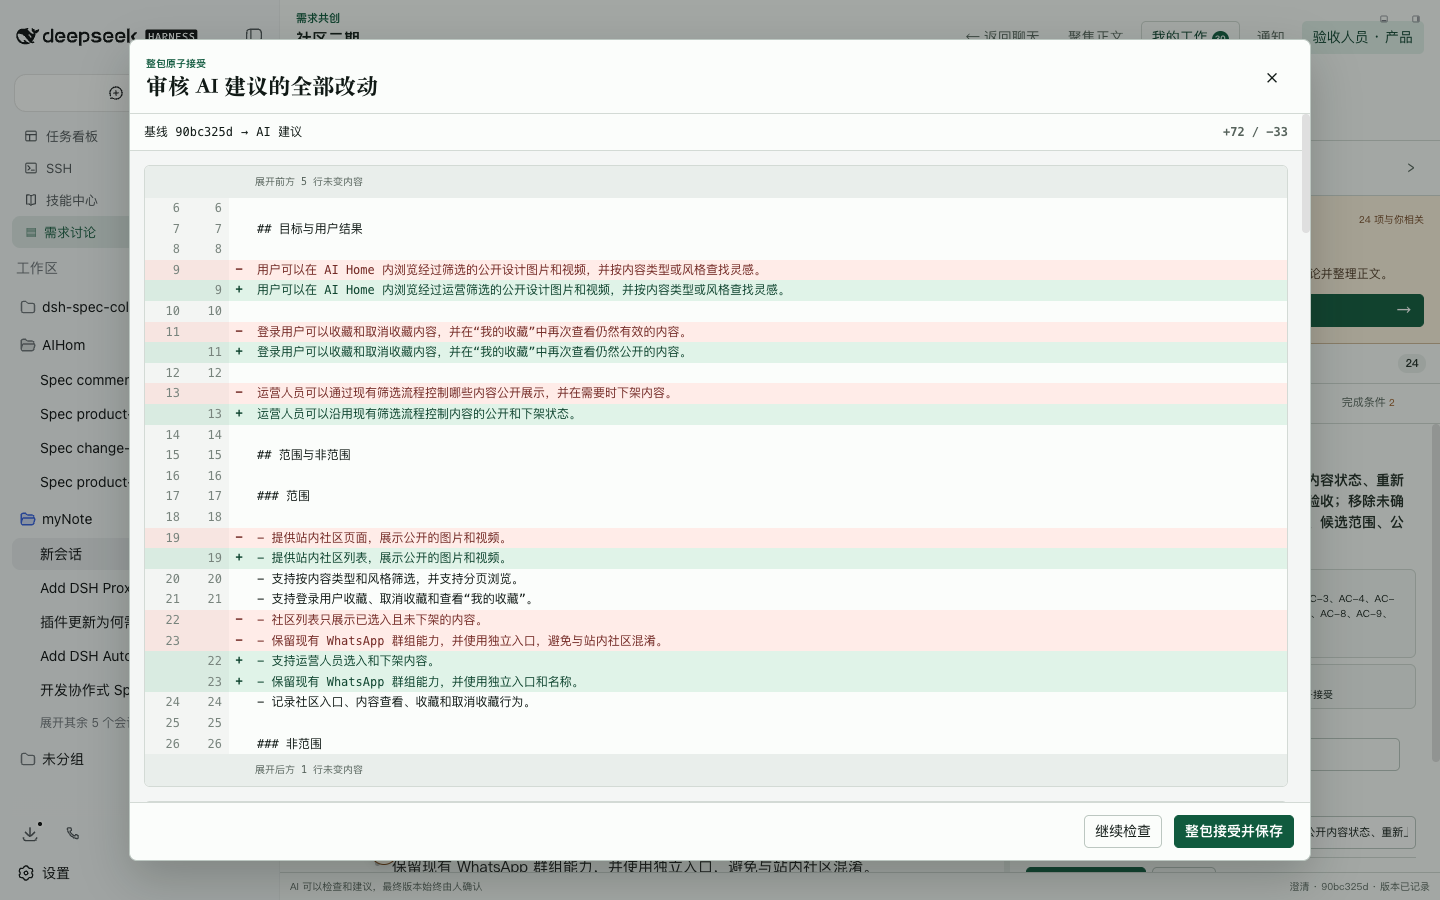Click the ## 范围与非范围 heading line
The image size is (1440, 900).
716,455
